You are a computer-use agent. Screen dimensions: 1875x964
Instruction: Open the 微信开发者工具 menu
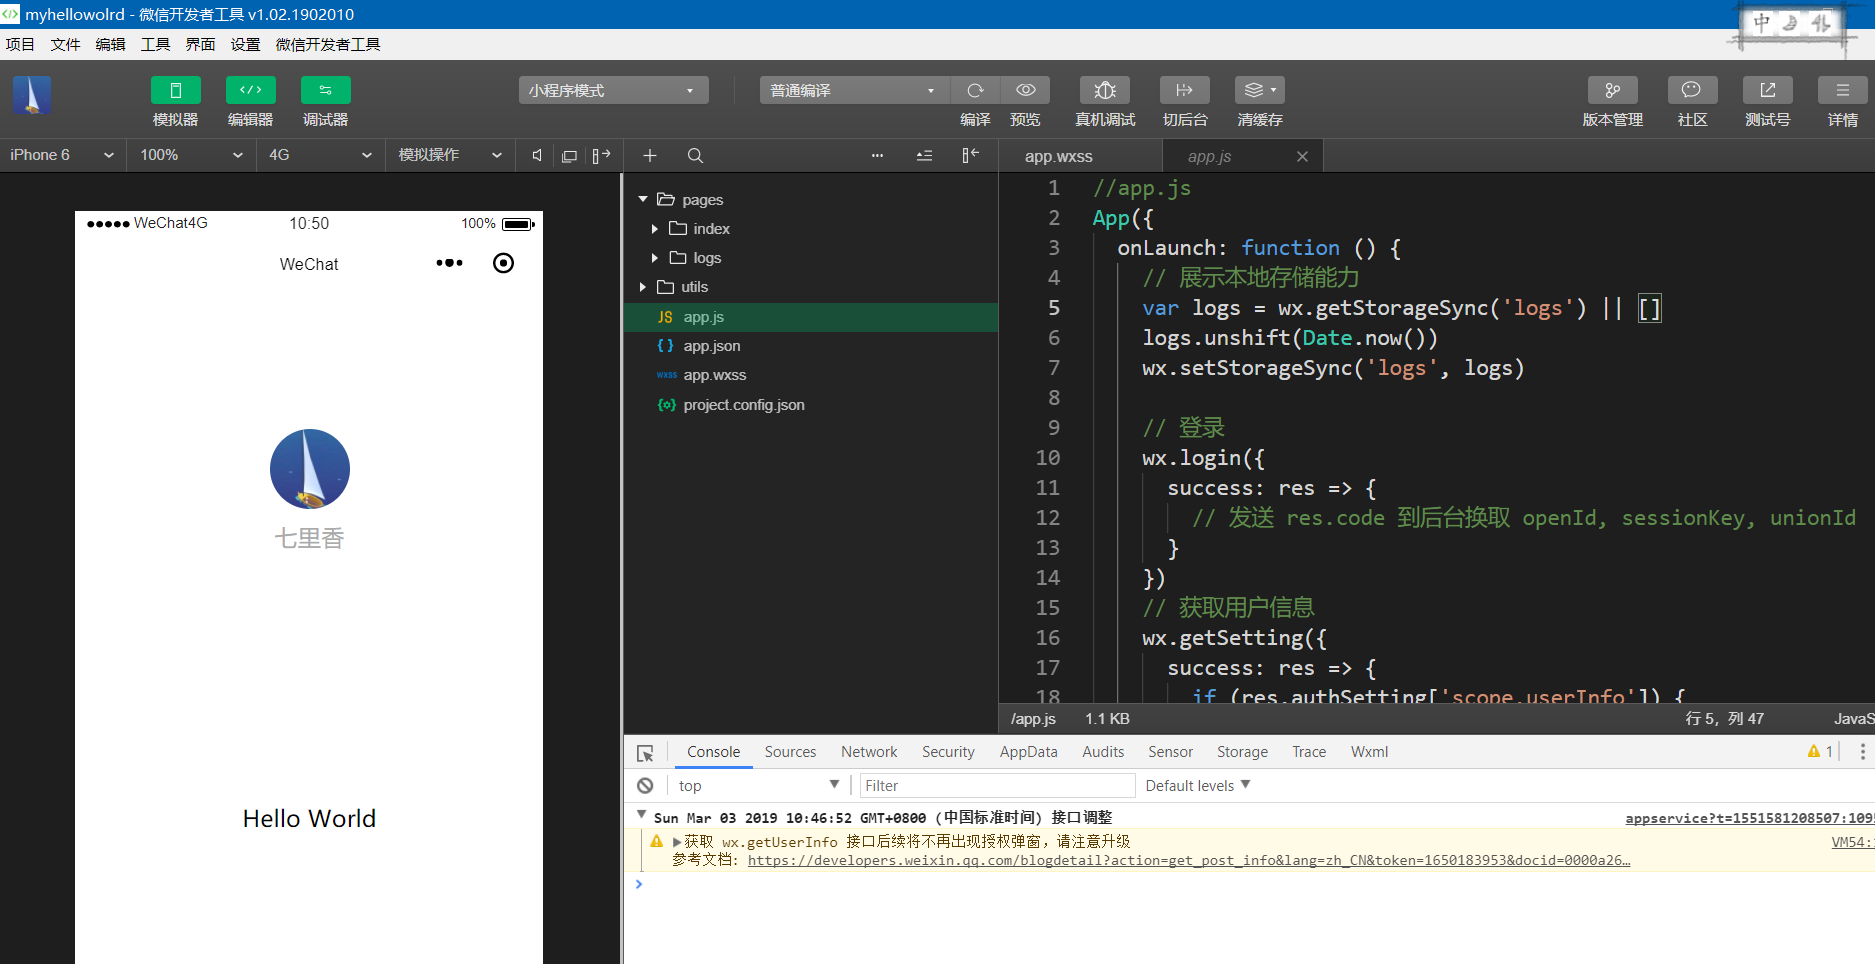(x=328, y=44)
